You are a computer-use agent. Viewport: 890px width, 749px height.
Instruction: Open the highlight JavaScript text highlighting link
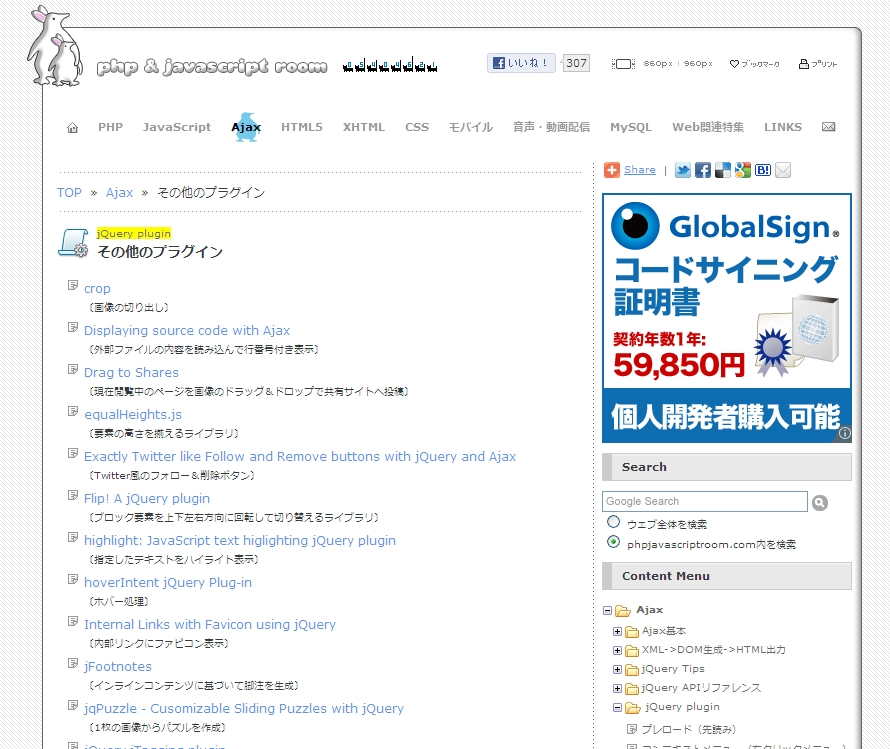click(x=240, y=541)
